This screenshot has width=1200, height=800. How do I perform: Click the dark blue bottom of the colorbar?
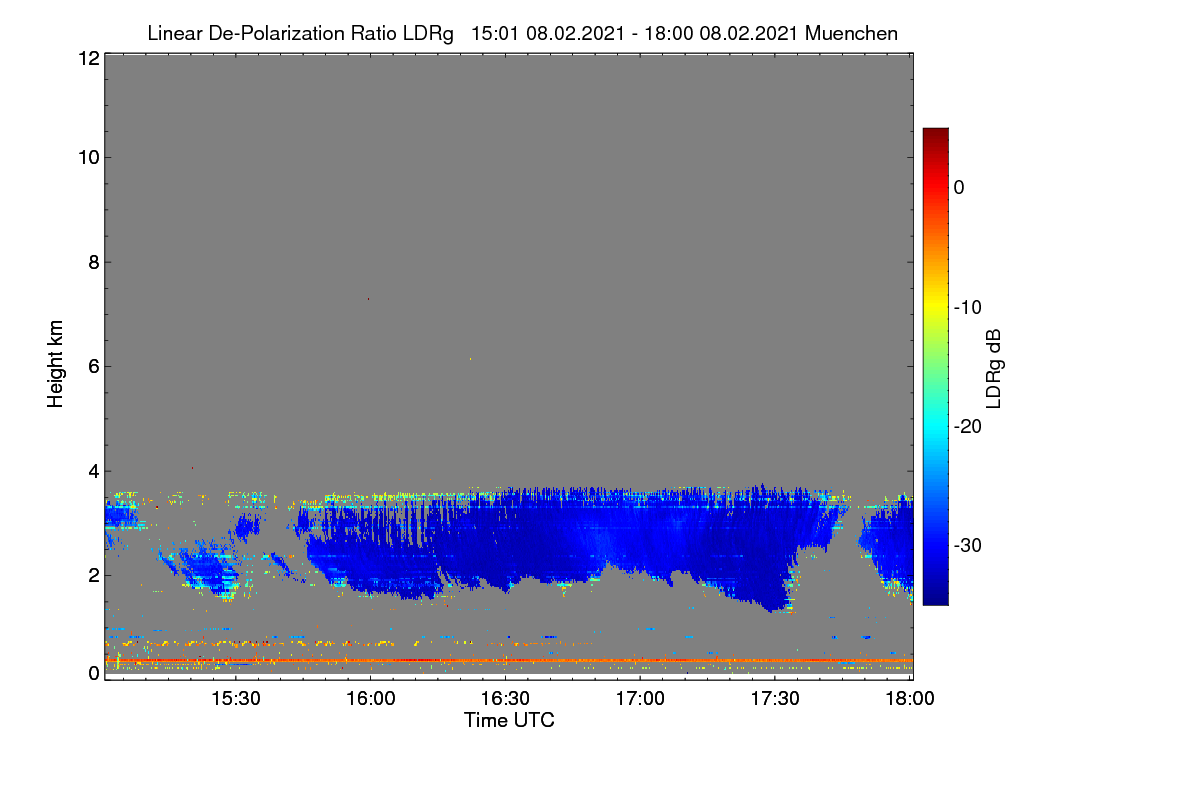pos(935,597)
